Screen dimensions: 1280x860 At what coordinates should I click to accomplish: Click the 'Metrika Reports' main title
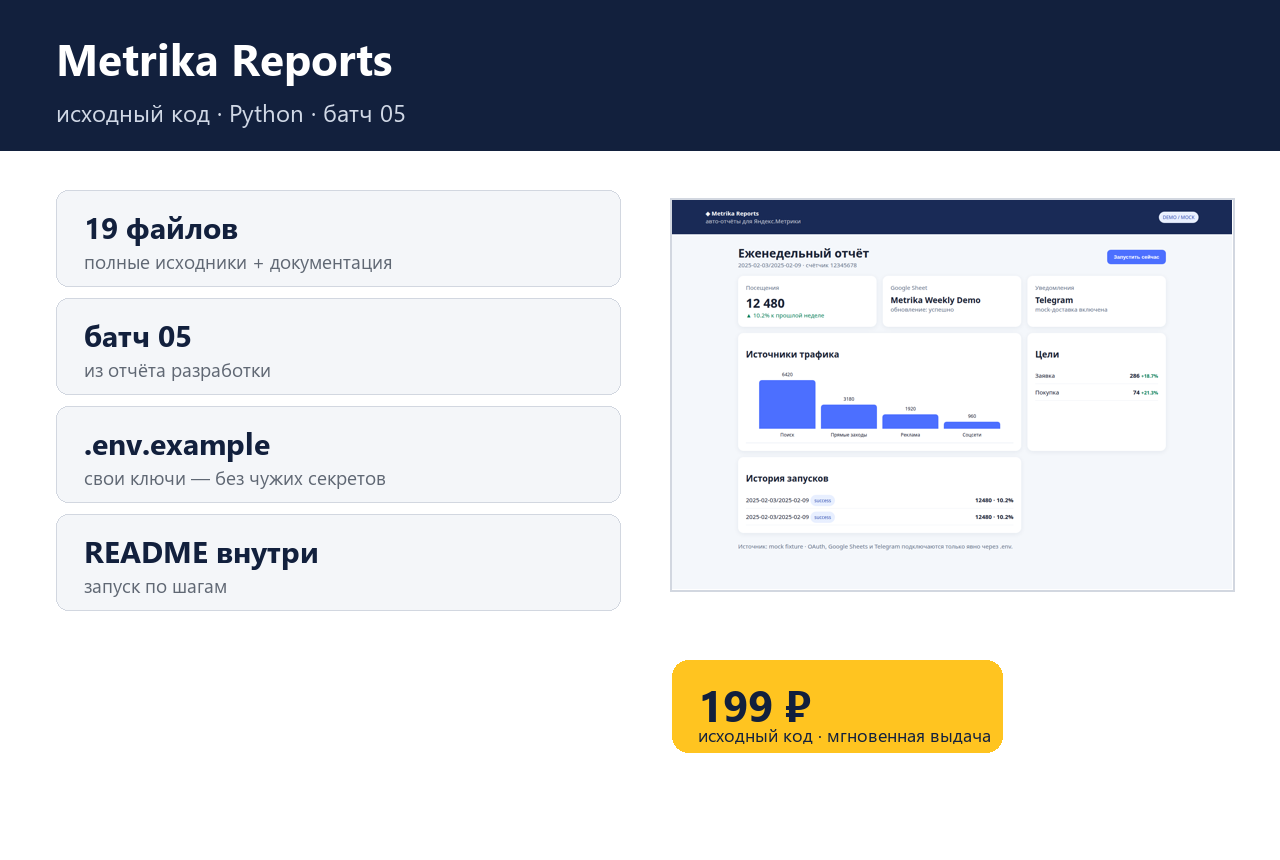(225, 60)
